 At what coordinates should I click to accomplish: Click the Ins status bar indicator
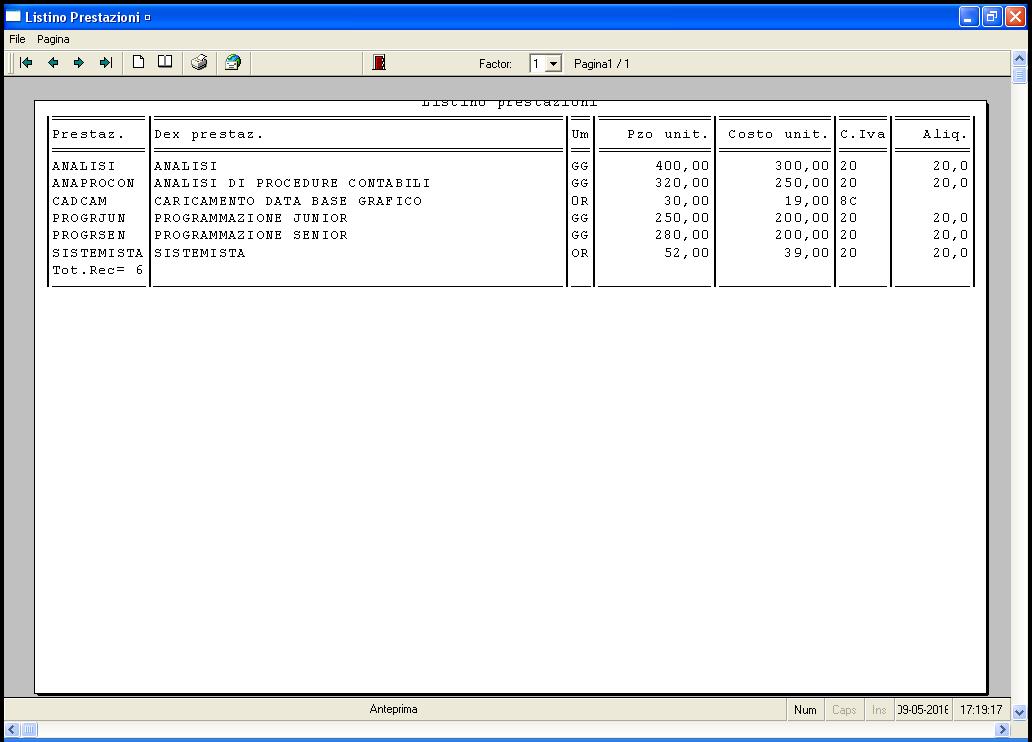coord(879,710)
